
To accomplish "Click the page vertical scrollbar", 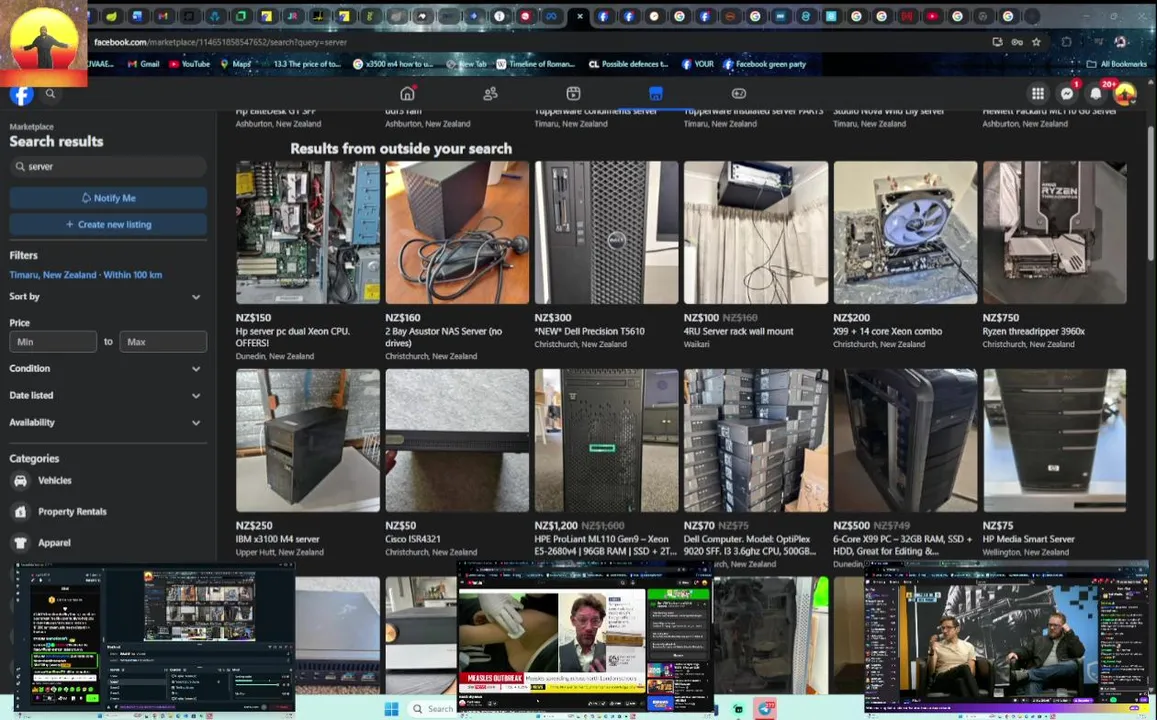I will pyautogui.click(x=1150, y=192).
